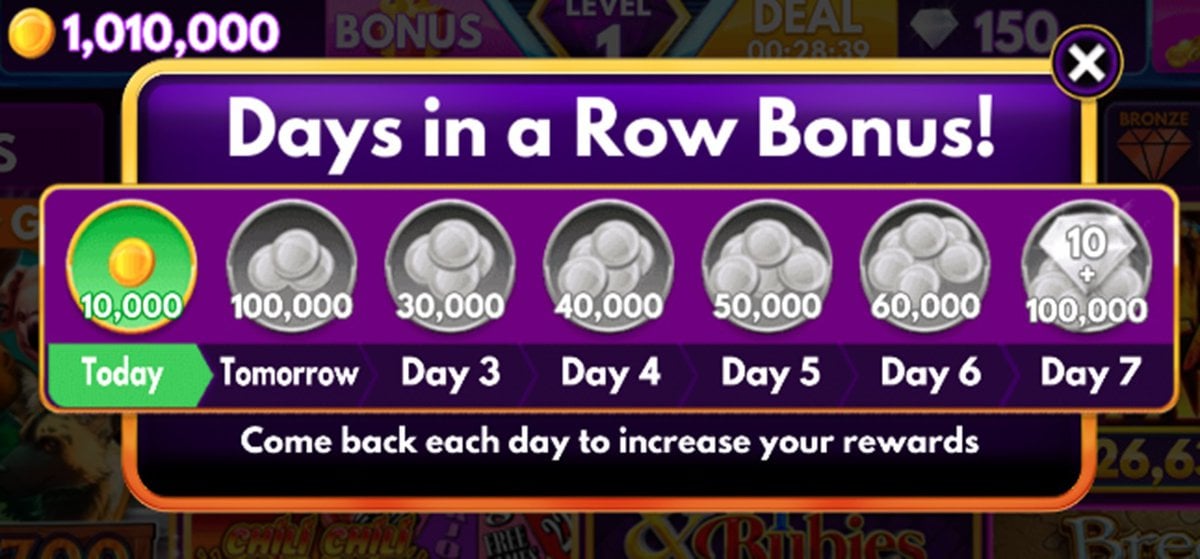Image resolution: width=1200 pixels, height=559 pixels.
Task: Close the Days in a Row Bonus popup
Action: [x=1086, y=65]
